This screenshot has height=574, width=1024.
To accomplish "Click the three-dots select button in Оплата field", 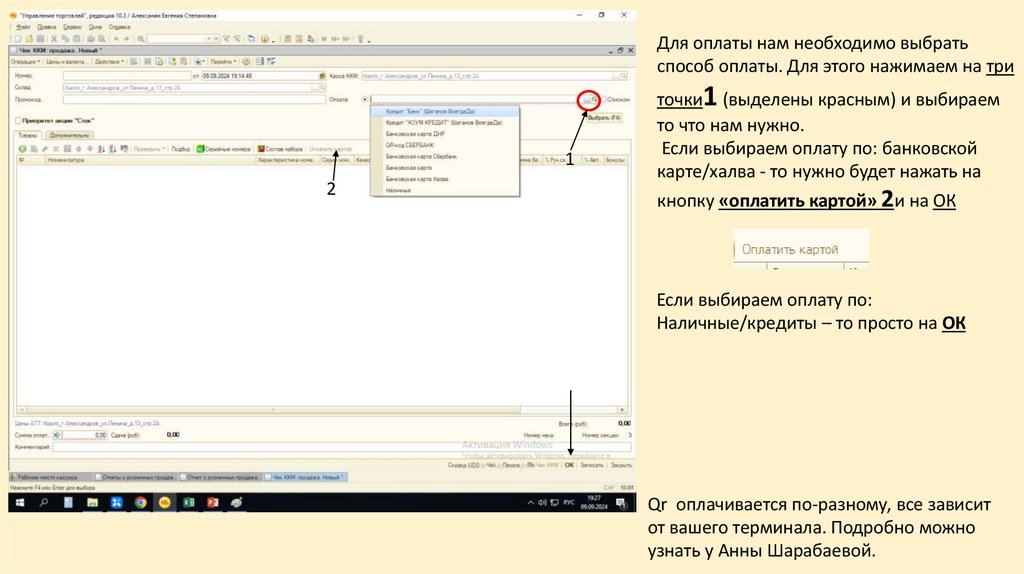I will (x=585, y=100).
